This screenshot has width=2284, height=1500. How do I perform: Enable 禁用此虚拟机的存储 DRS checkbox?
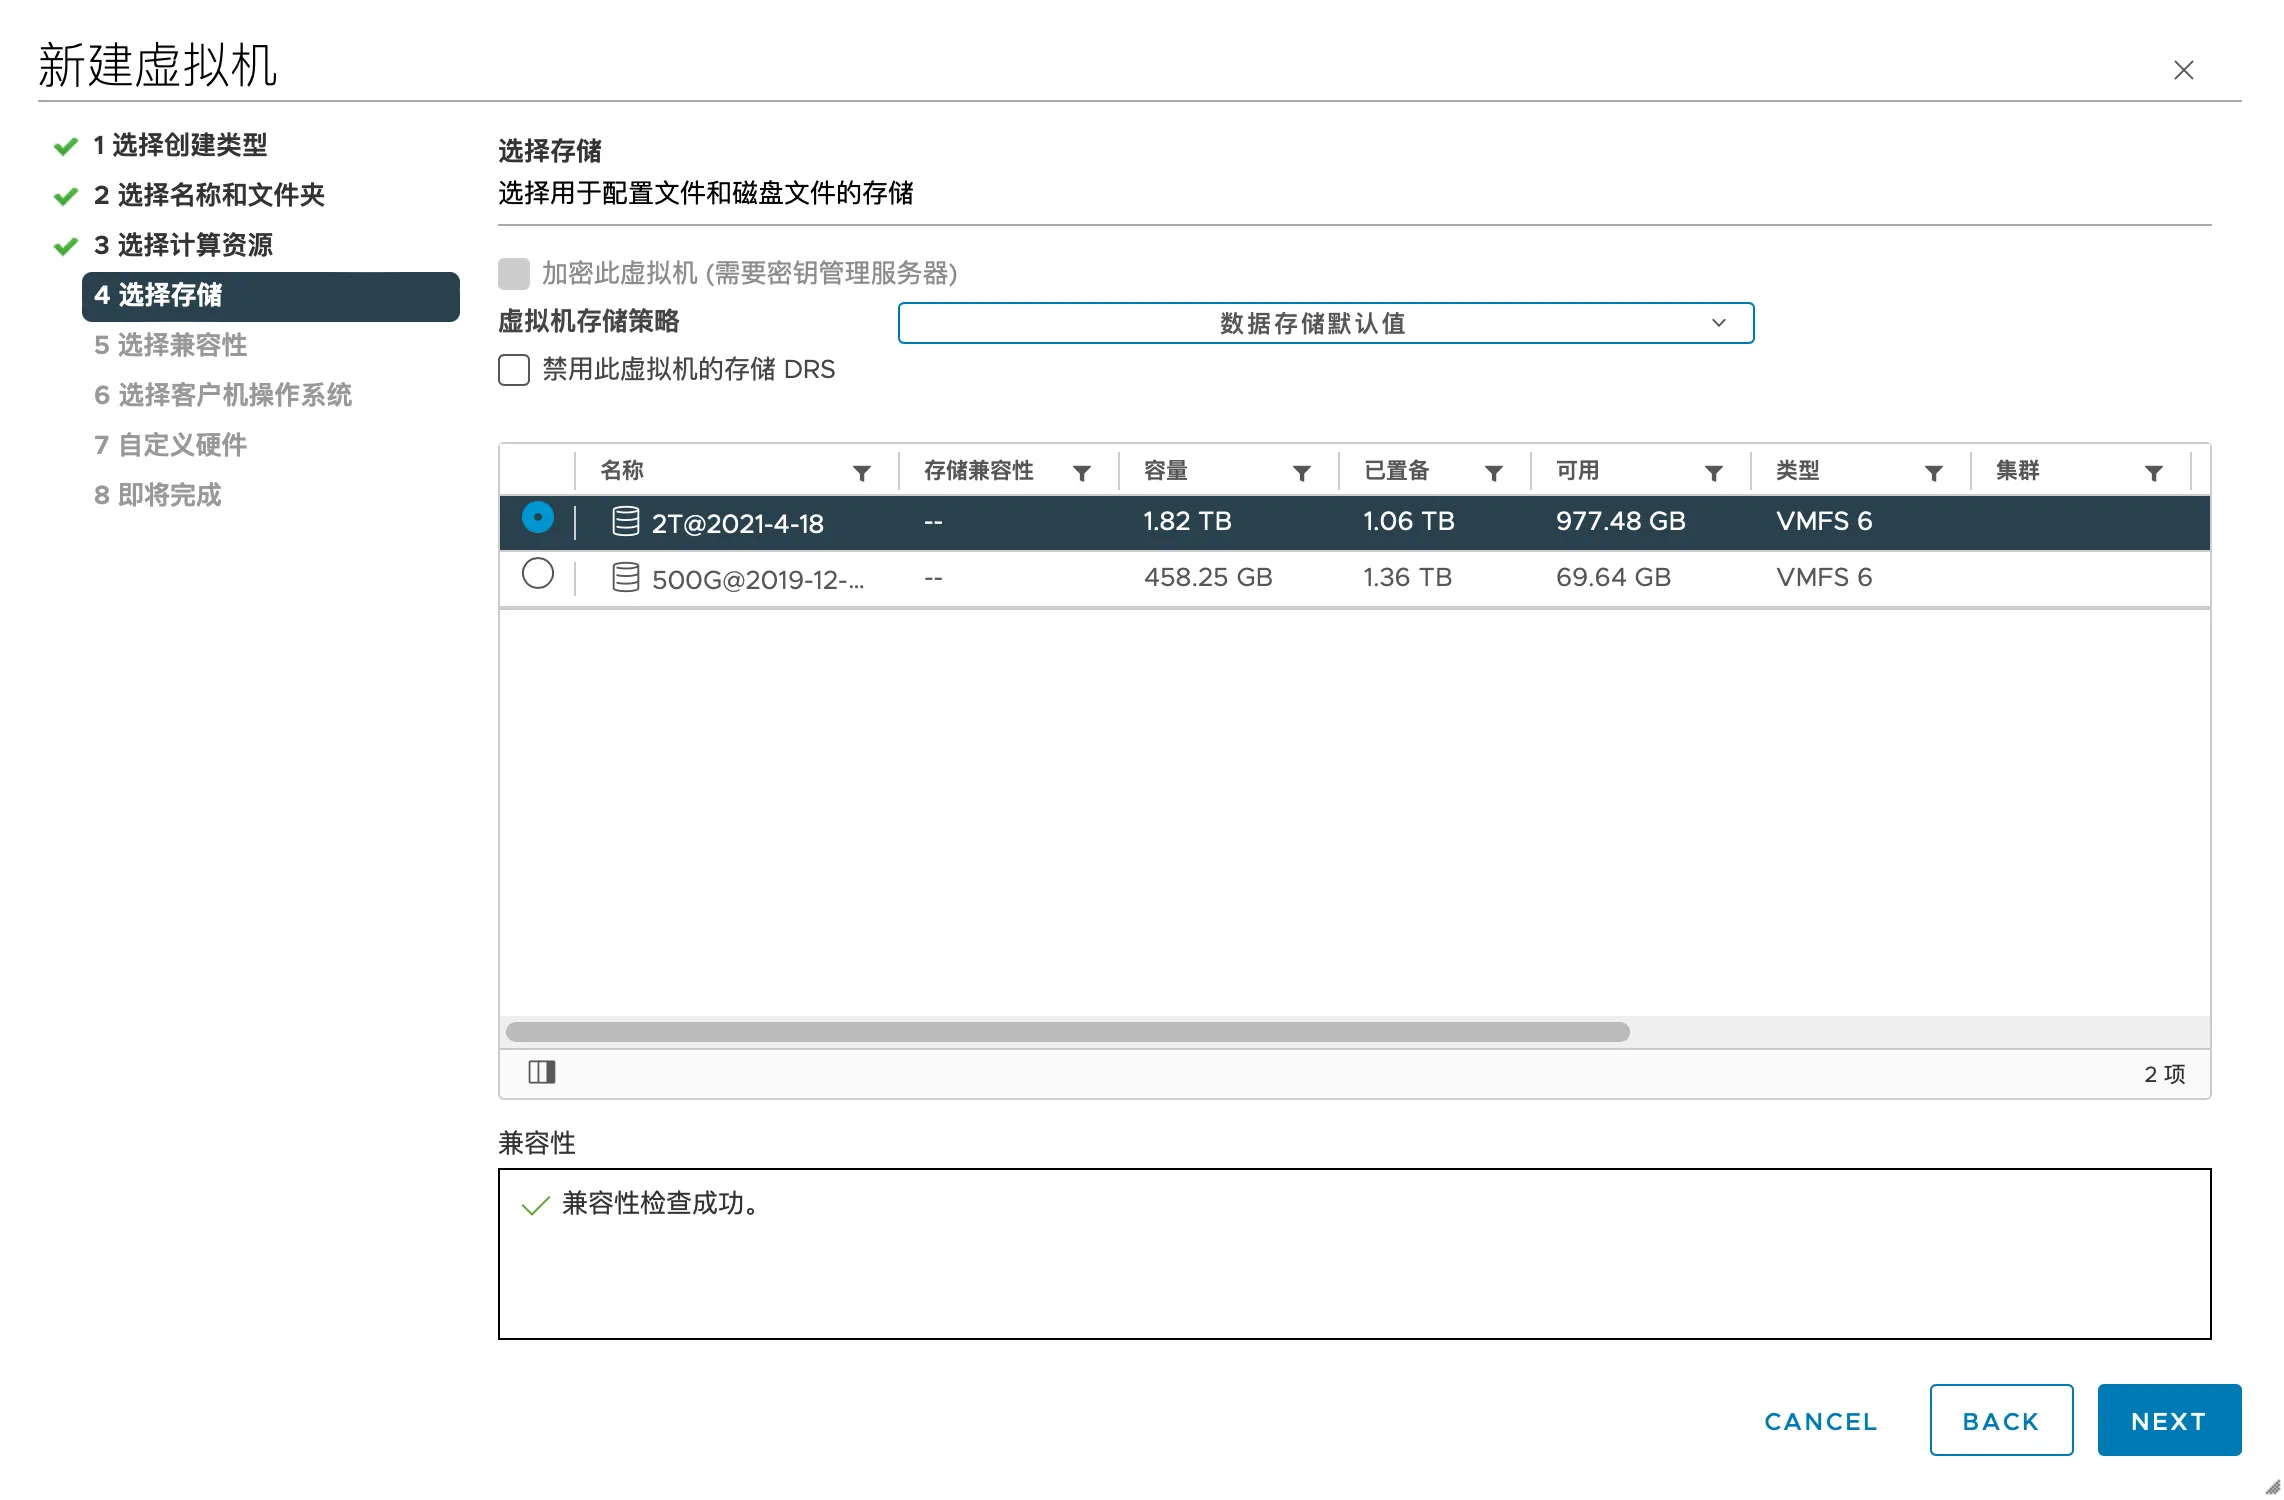514,370
